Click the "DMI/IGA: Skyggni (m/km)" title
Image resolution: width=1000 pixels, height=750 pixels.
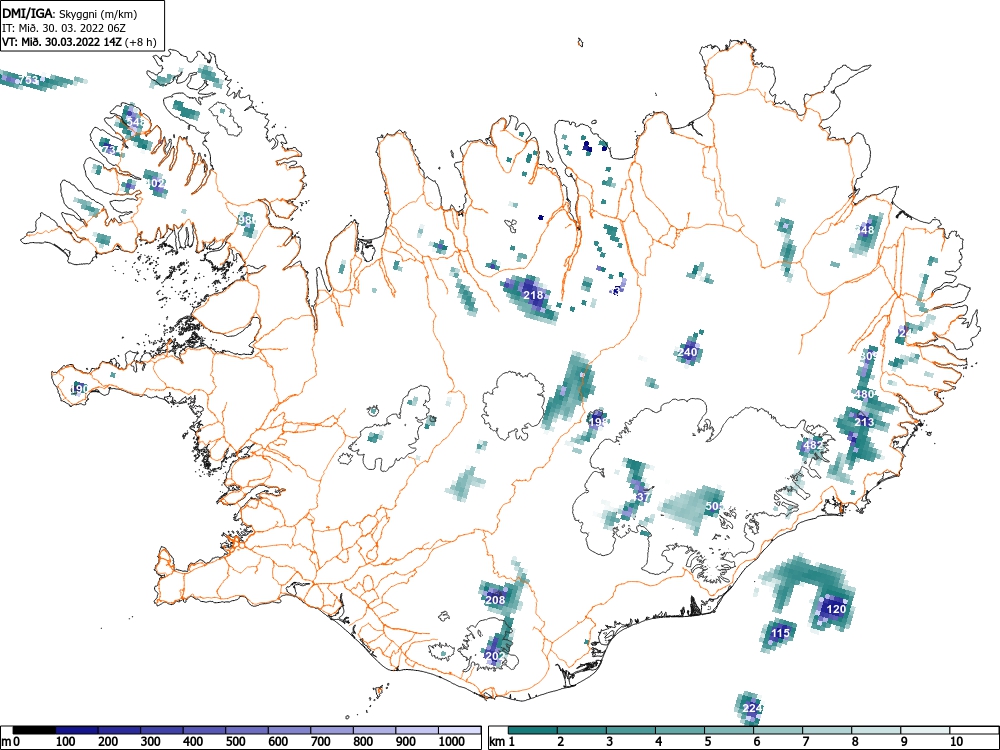70,13
